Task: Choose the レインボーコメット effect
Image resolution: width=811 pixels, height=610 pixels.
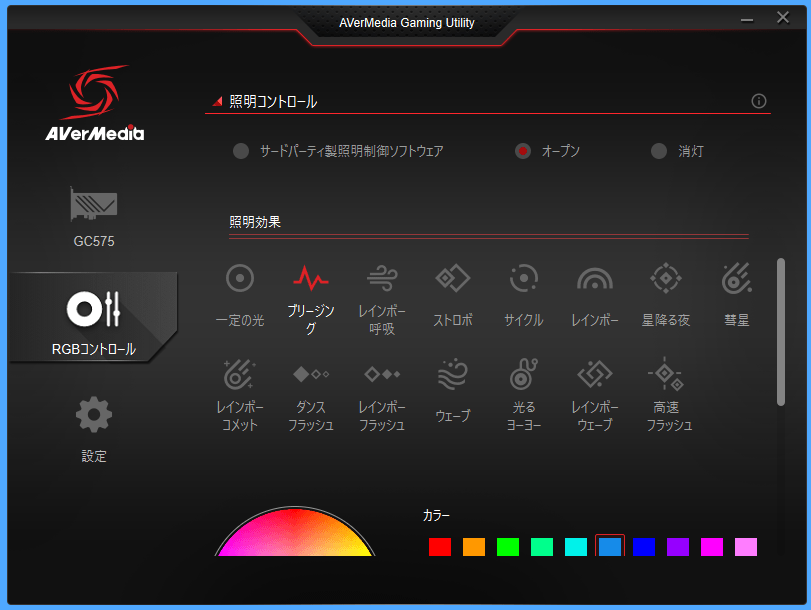Action: 240,395
